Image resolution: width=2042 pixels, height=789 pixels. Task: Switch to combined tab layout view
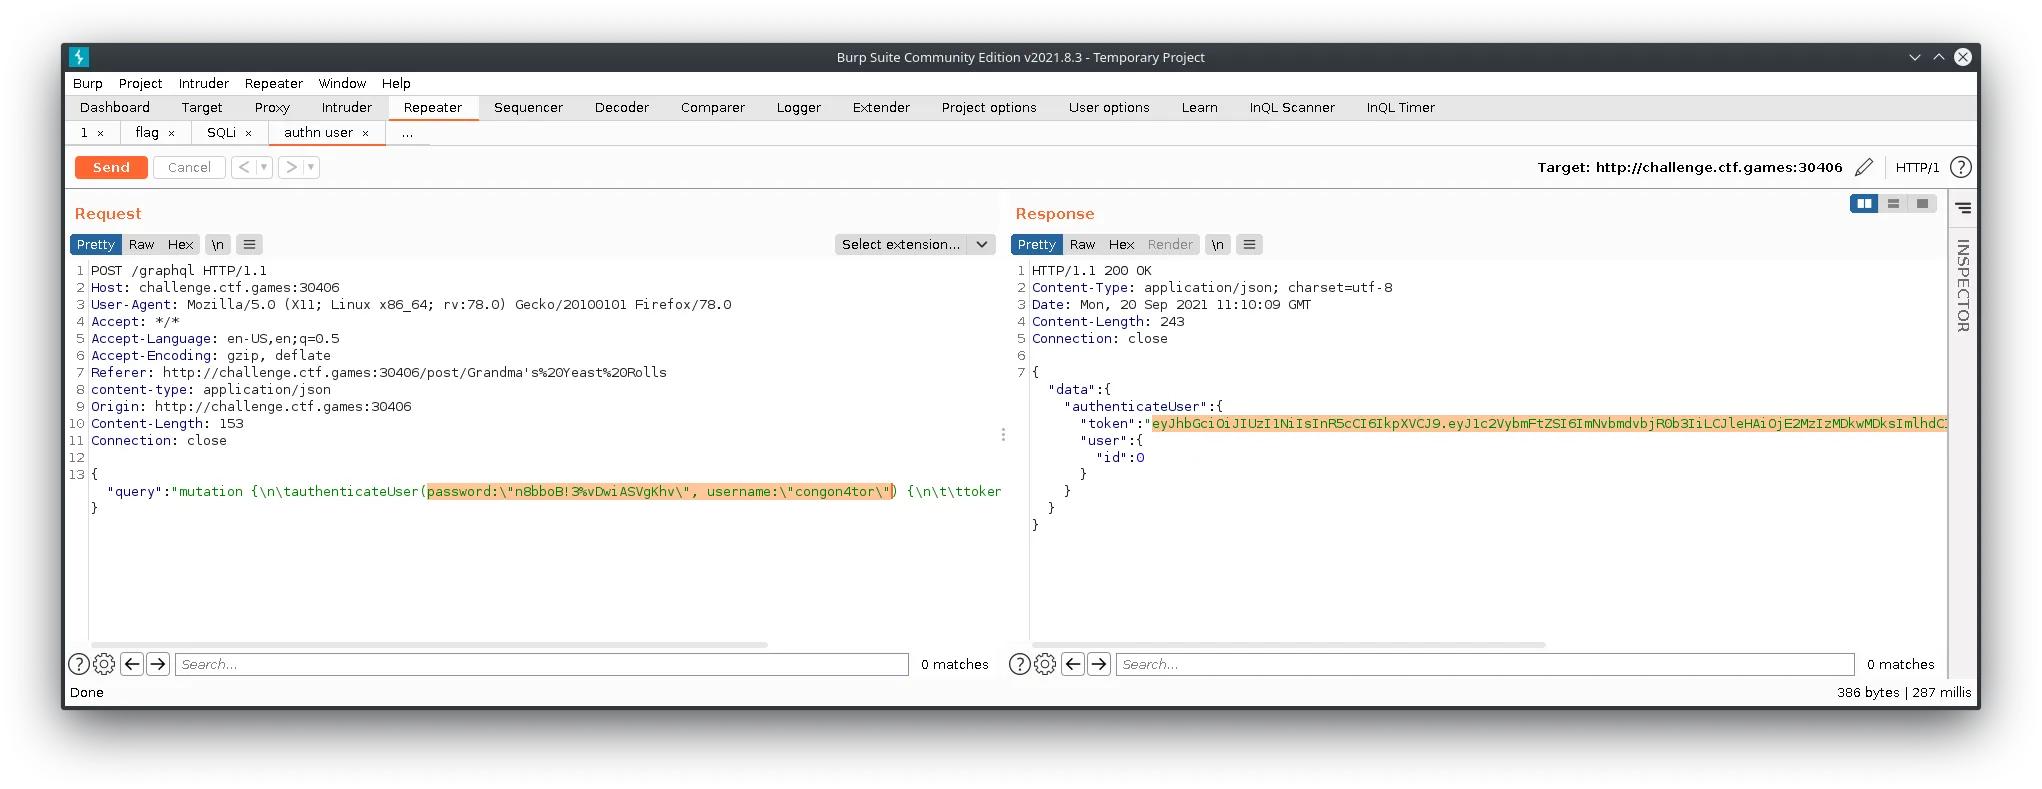tap(1922, 204)
